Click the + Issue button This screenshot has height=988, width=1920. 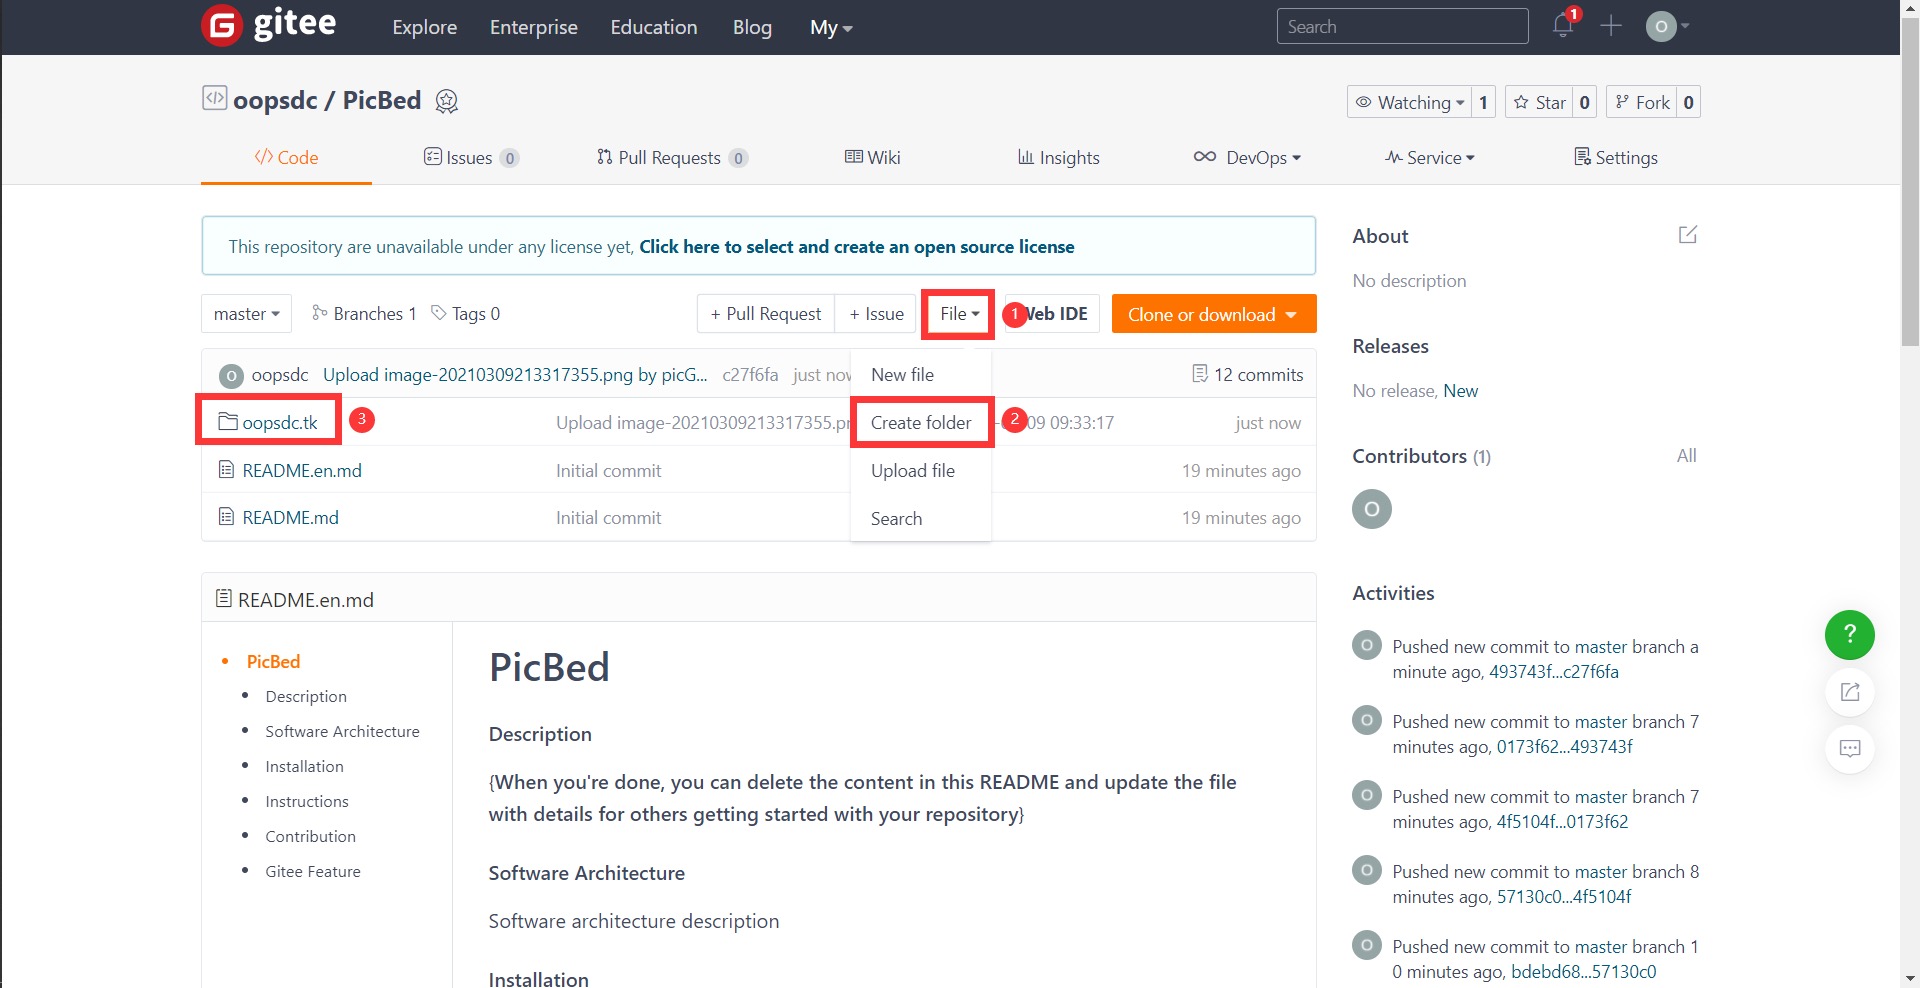point(876,314)
